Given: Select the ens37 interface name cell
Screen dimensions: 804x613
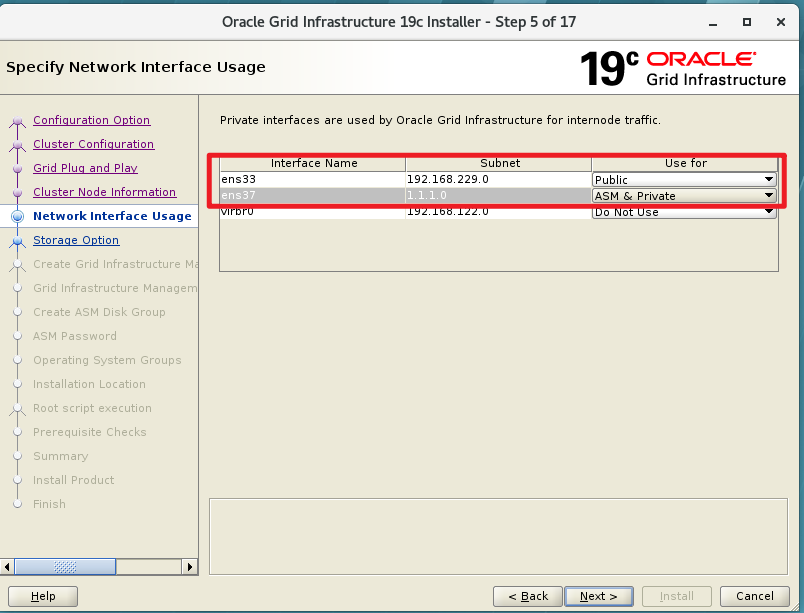Looking at the screenshot, I should click(x=313, y=195).
